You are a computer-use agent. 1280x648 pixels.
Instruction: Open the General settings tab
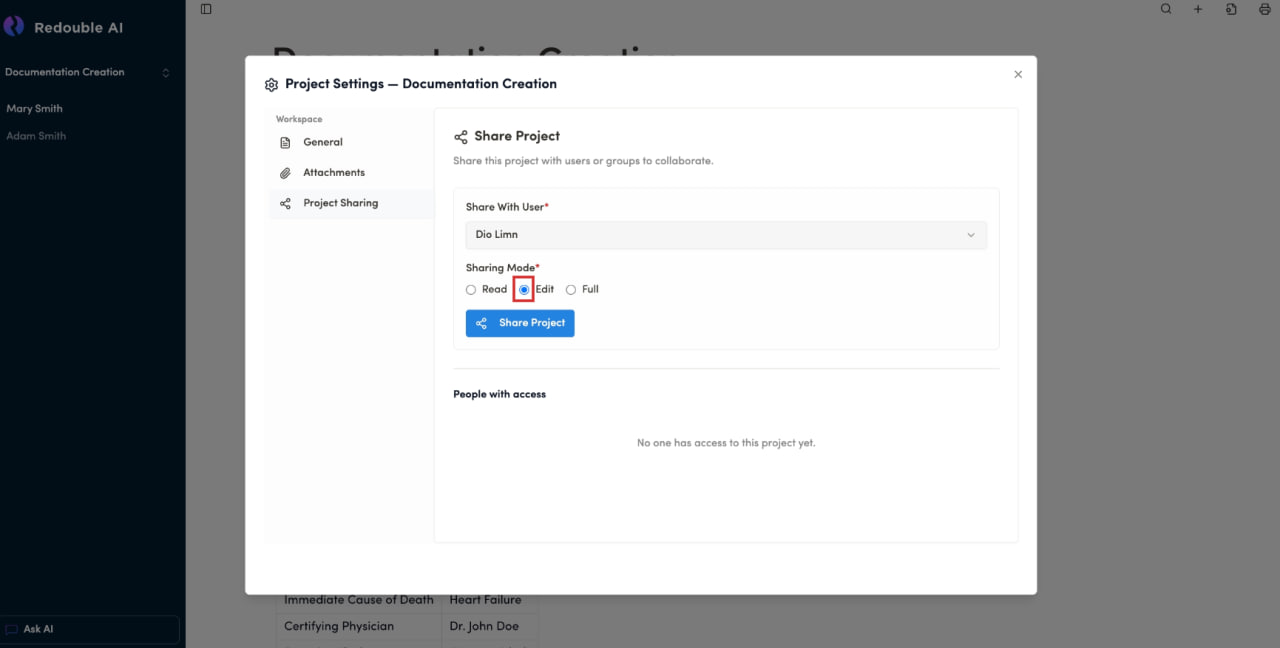click(323, 143)
